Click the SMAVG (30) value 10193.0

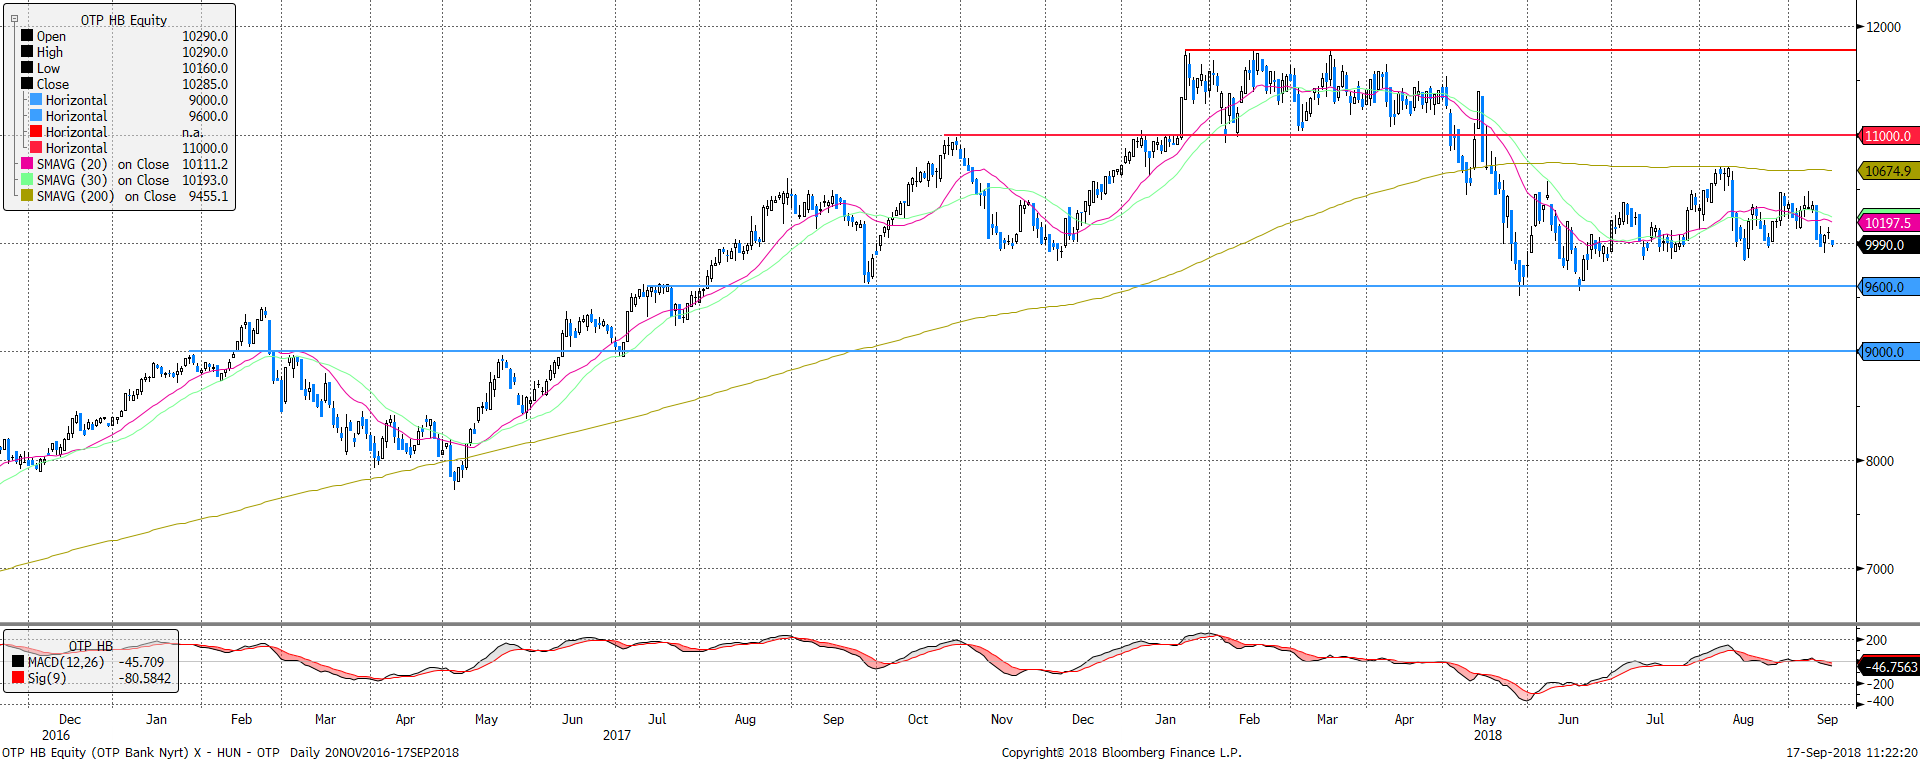tap(205, 180)
